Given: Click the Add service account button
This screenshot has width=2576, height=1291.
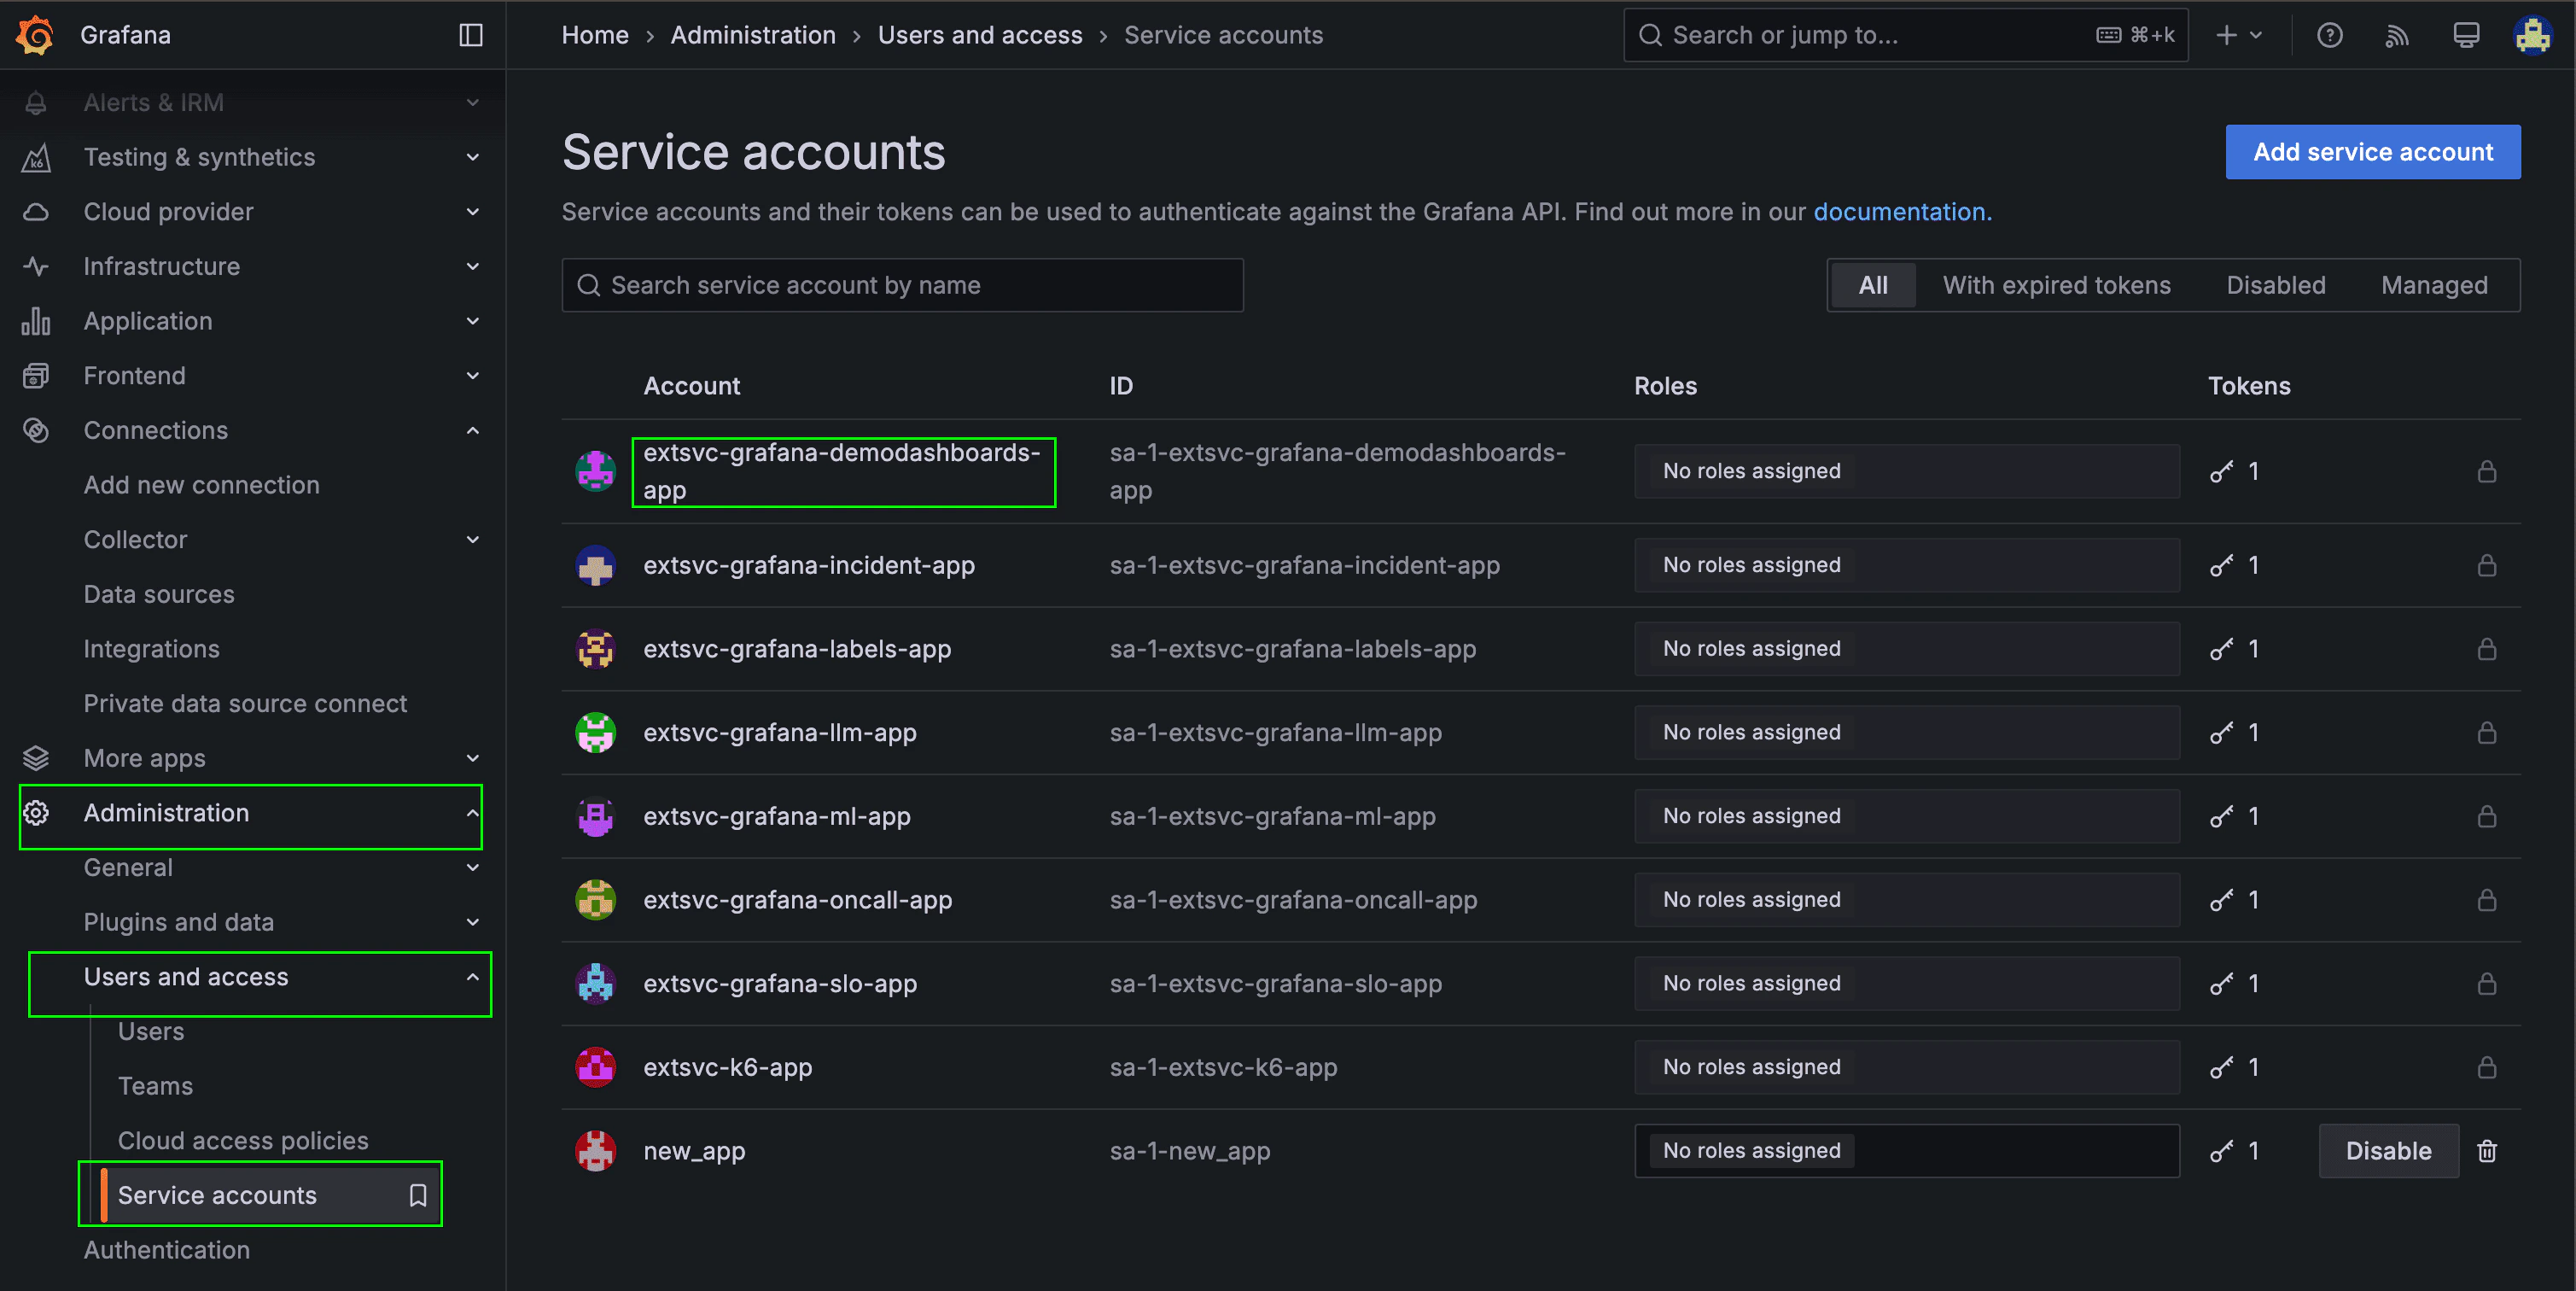Looking at the screenshot, I should point(2372,152).
